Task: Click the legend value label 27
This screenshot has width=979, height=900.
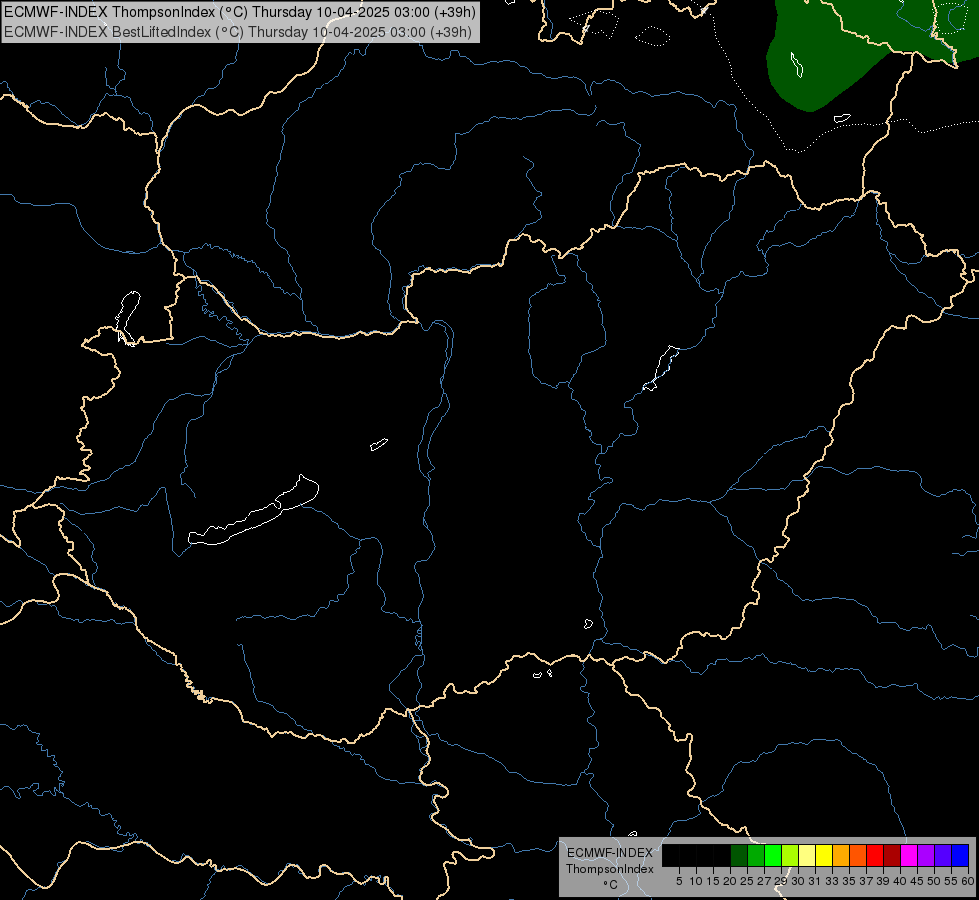Action: (x=764, y=881)
